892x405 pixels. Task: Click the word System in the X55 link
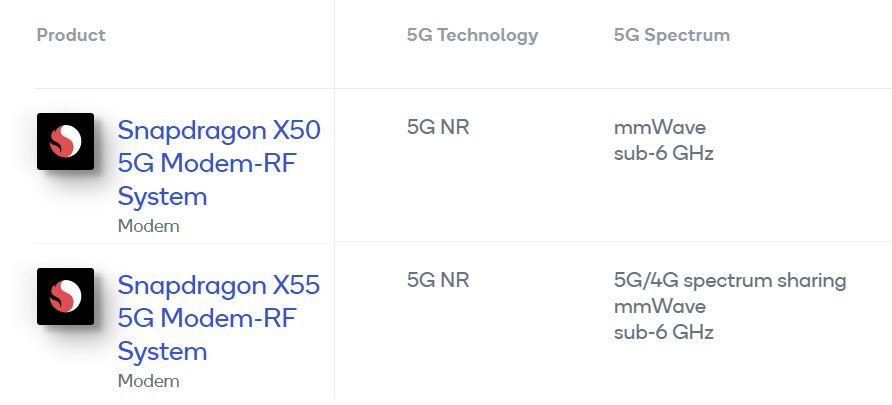pyautogui.click(x=162, y=352)
